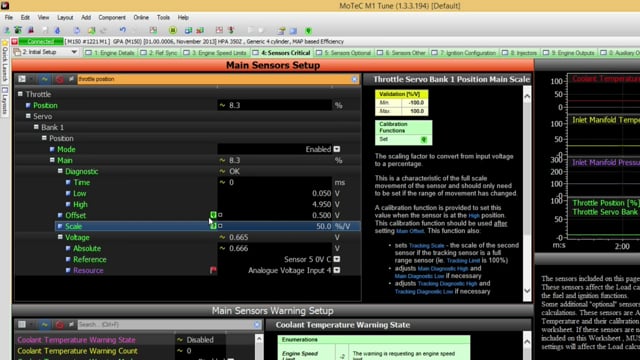This screenshot has width=640, height=360.
Task: Open the Reference Sensor 5V dropdown
Action: (x=337, y=259)
